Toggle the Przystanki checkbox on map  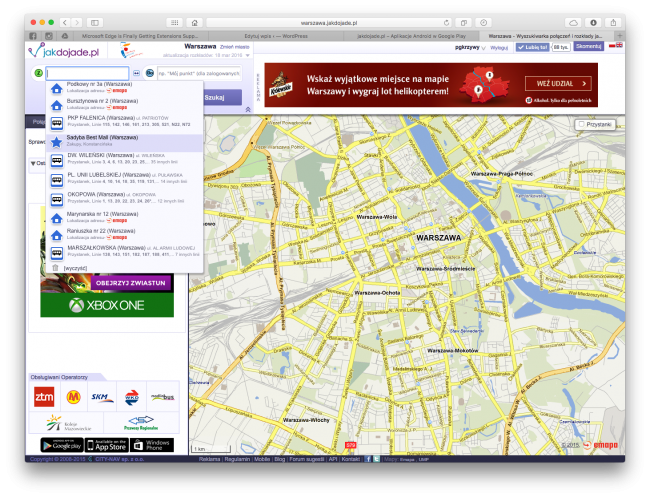pos(581,124)
